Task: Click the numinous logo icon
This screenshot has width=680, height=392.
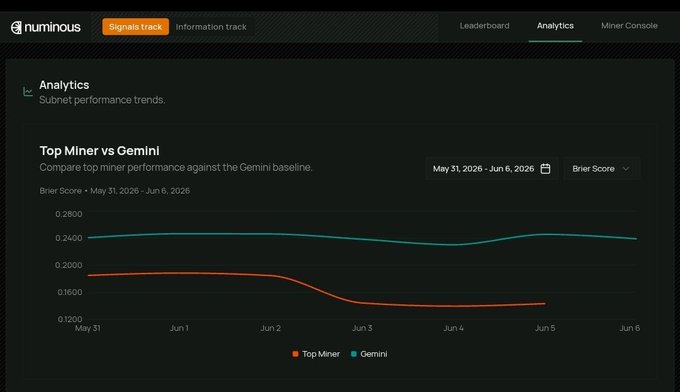Action: [x=16, y=27]
